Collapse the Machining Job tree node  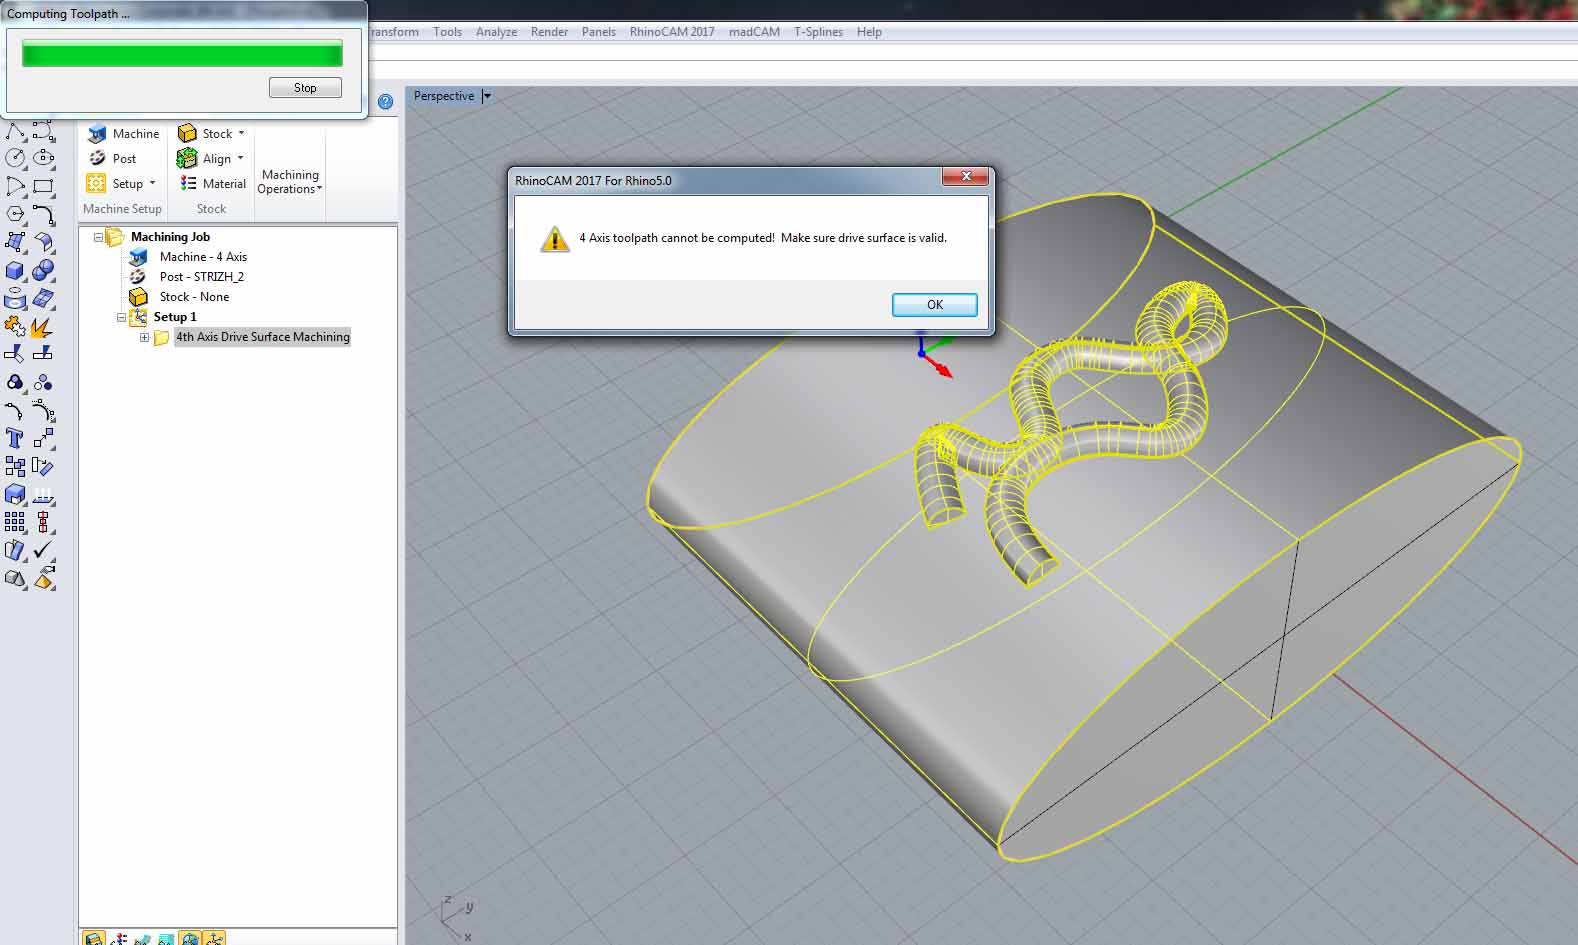(x=98, y=238)
